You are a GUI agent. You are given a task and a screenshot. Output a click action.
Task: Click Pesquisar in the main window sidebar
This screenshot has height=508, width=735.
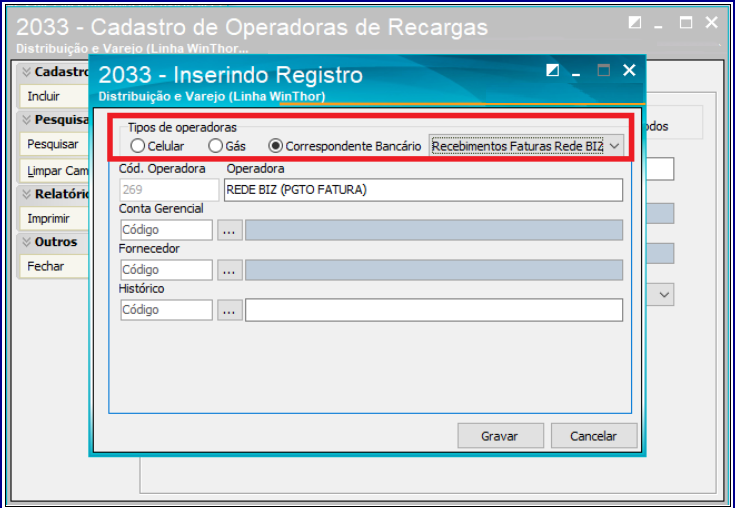[x=54, y=144]
